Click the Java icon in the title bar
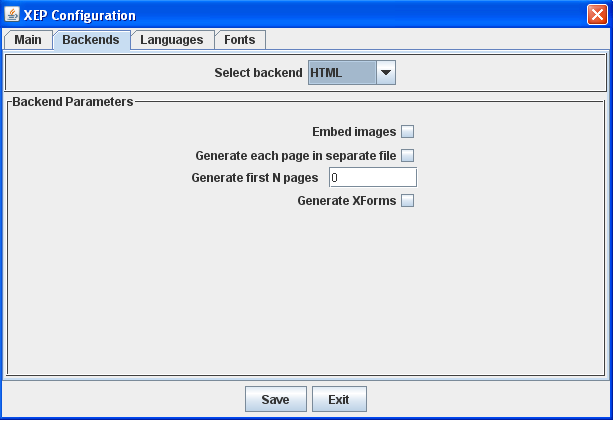Image resolution: width=615 pixels, height=424 pixels. (x=12, y=15)
